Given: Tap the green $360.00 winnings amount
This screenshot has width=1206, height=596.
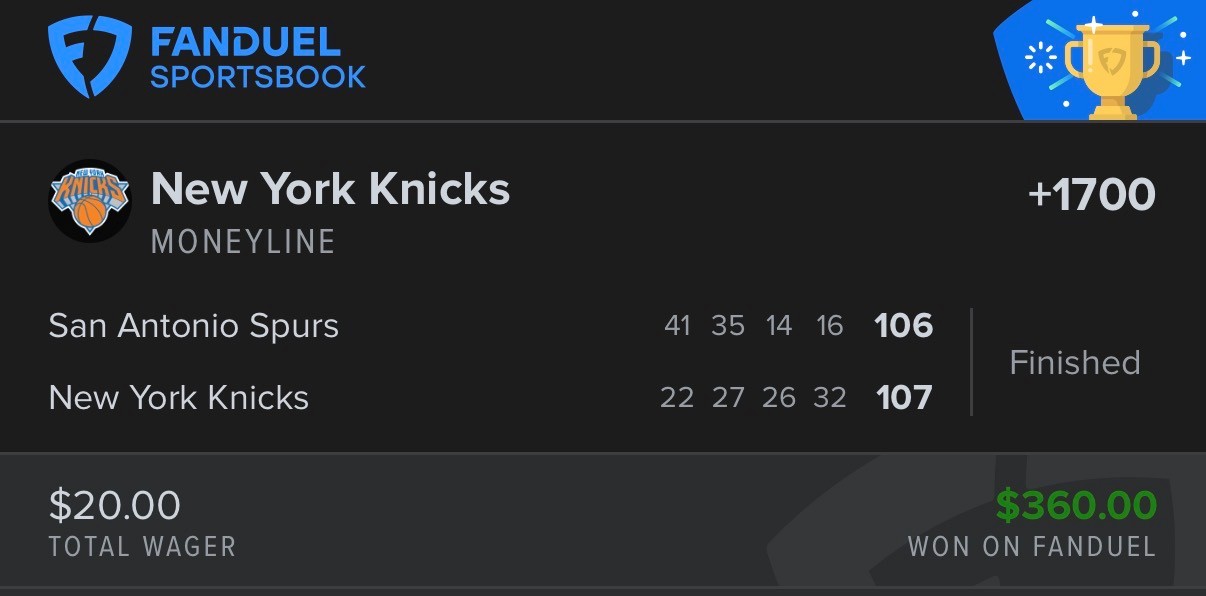Looking at the screenshot, I should click(1076, 506).
